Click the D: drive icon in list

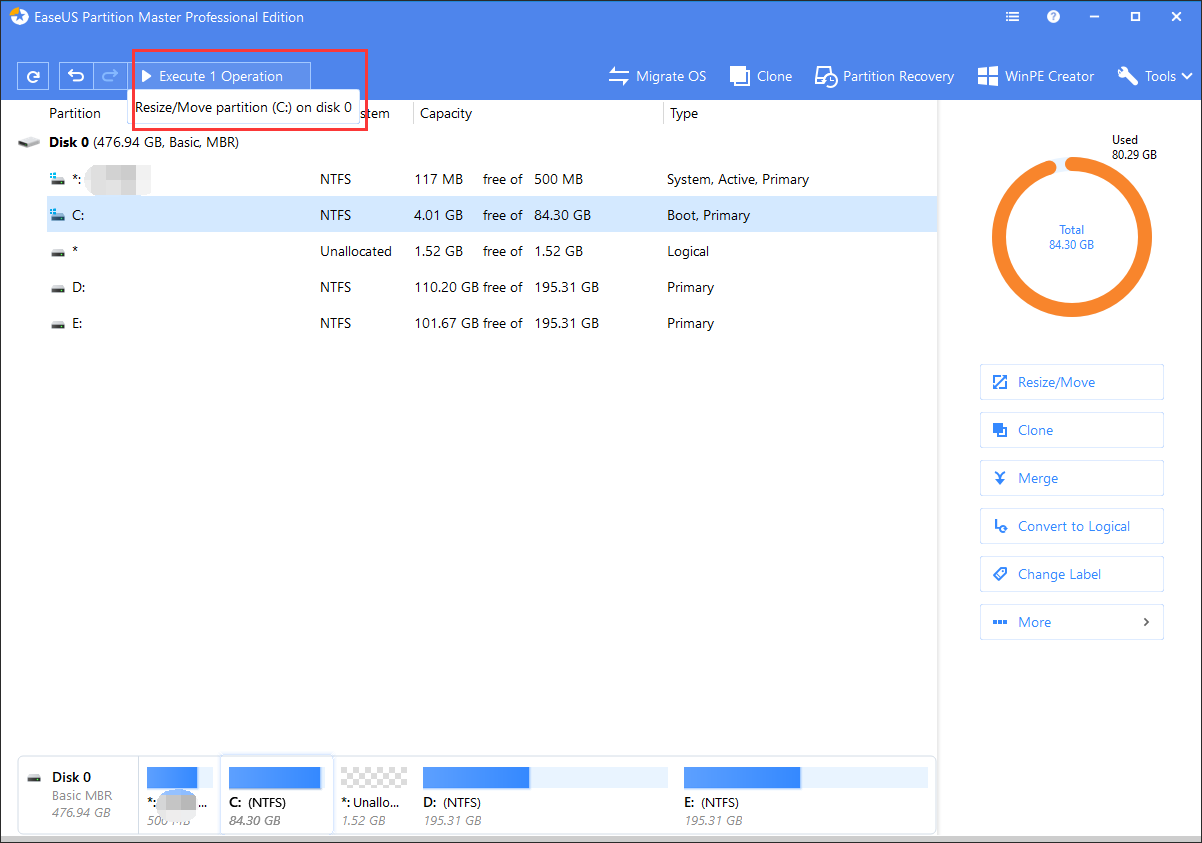(57, 288)
